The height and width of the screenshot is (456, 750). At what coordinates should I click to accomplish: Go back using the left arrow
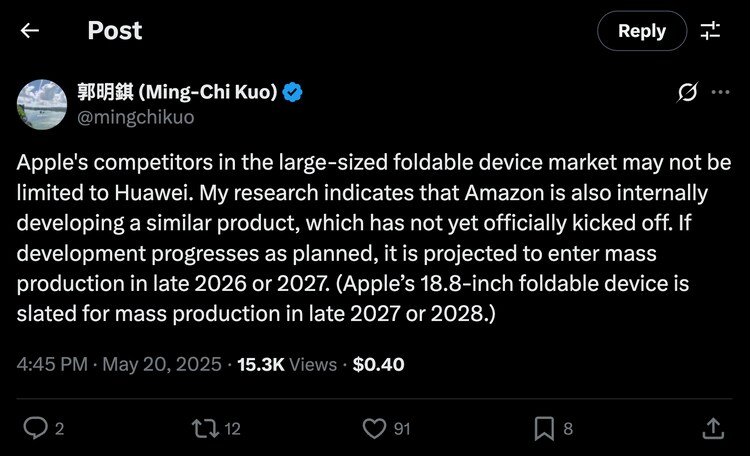tap(30, 31)
